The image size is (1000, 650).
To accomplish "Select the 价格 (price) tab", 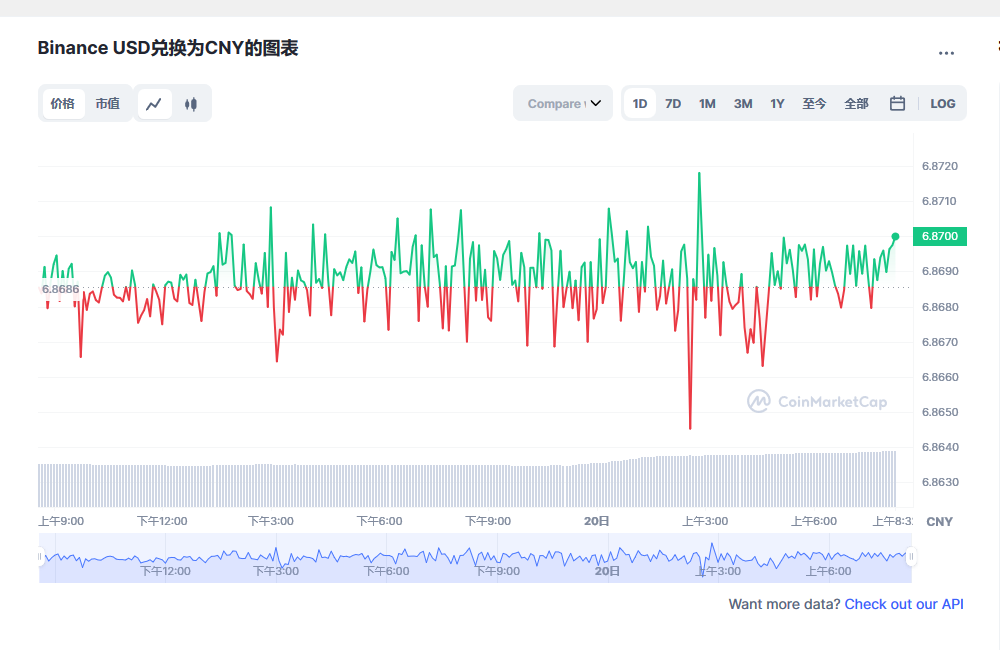I will [62, 104].
